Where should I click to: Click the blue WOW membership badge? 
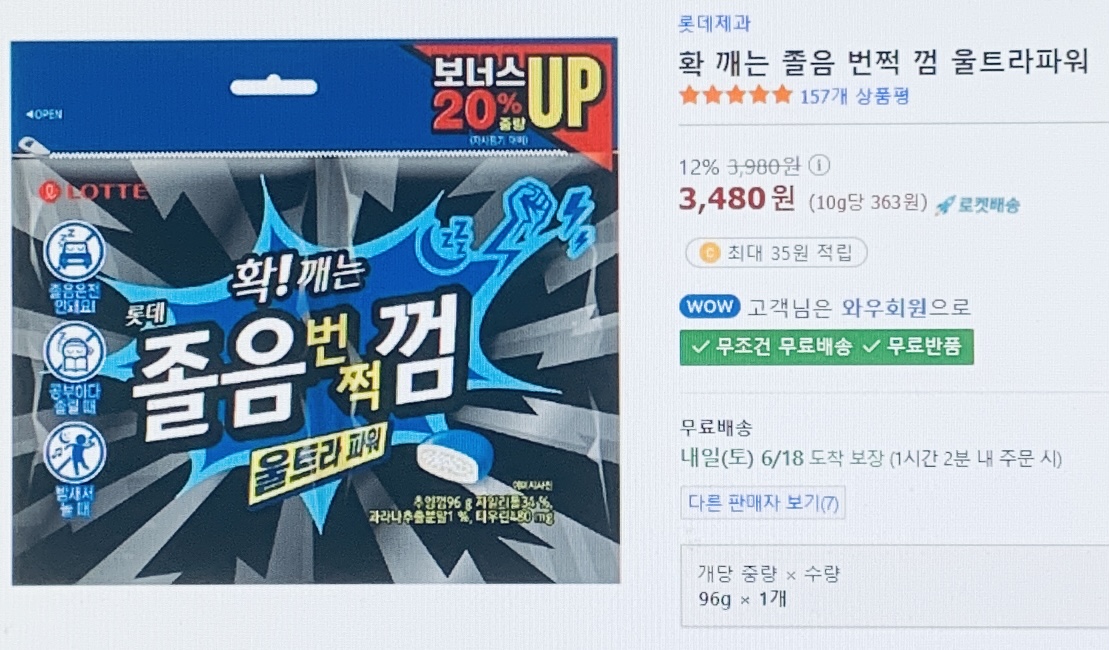(x=710, y=306)
